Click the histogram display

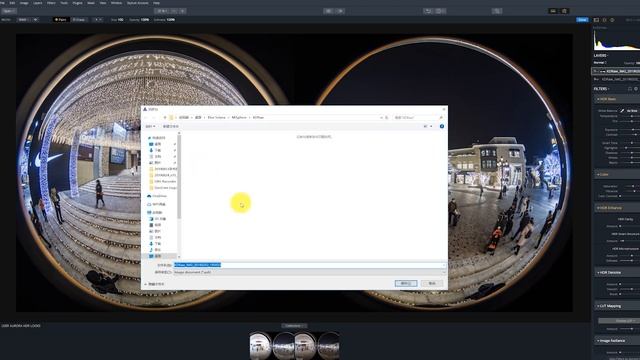tap(616, 40)
